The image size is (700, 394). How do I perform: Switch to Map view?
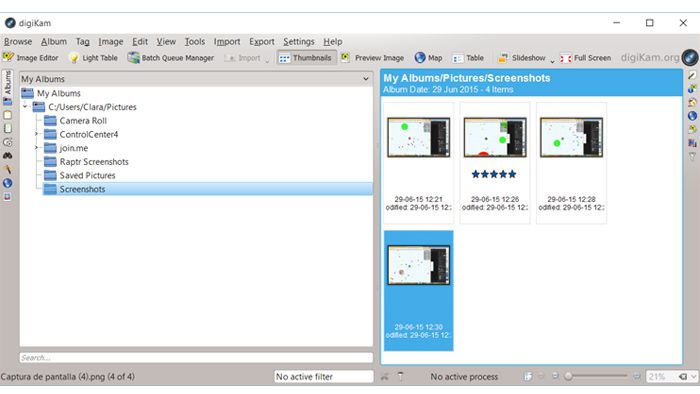(x=428, y=58)
